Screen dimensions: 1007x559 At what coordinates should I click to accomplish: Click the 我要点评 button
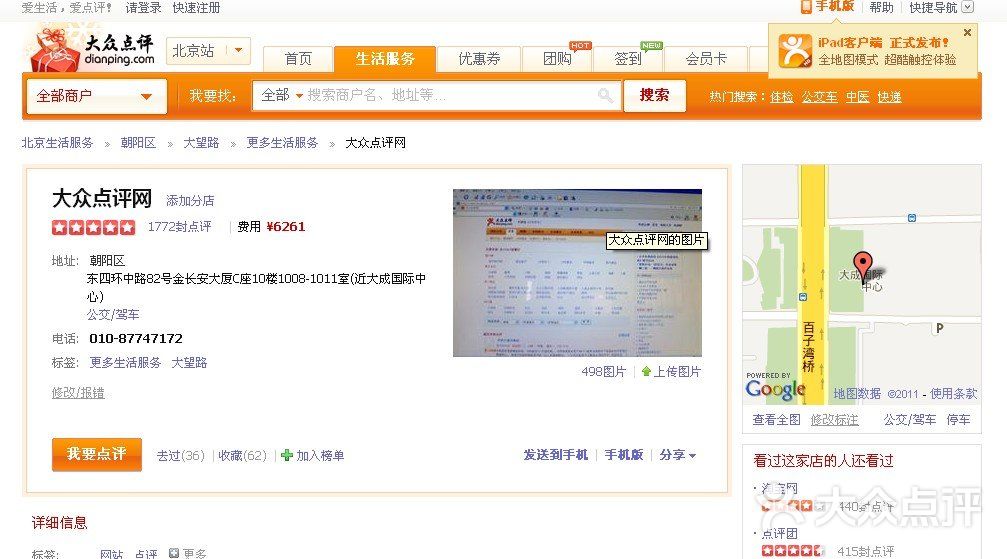pos(97,454)
